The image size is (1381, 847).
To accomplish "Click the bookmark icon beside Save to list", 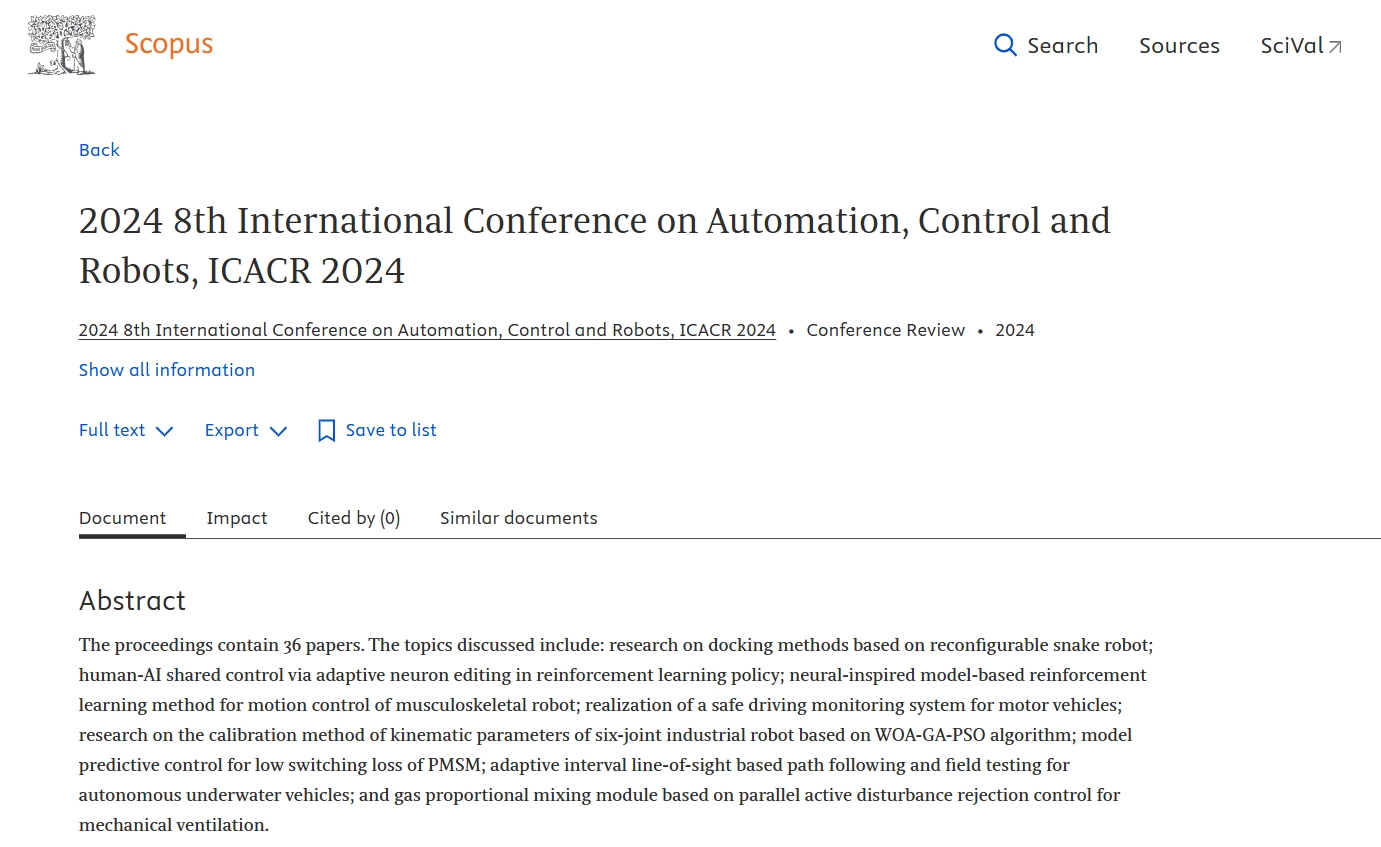I will pyautogui.click(x=326, y=430).
